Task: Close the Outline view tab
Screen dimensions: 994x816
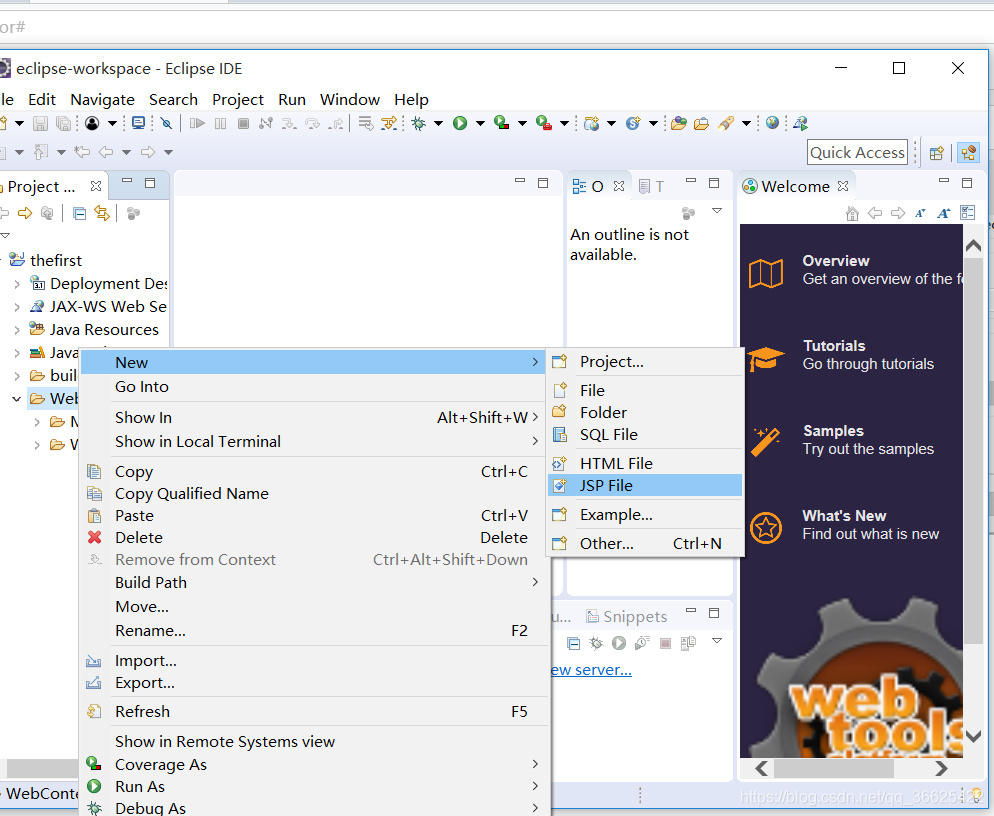Action: pos(619,186)
